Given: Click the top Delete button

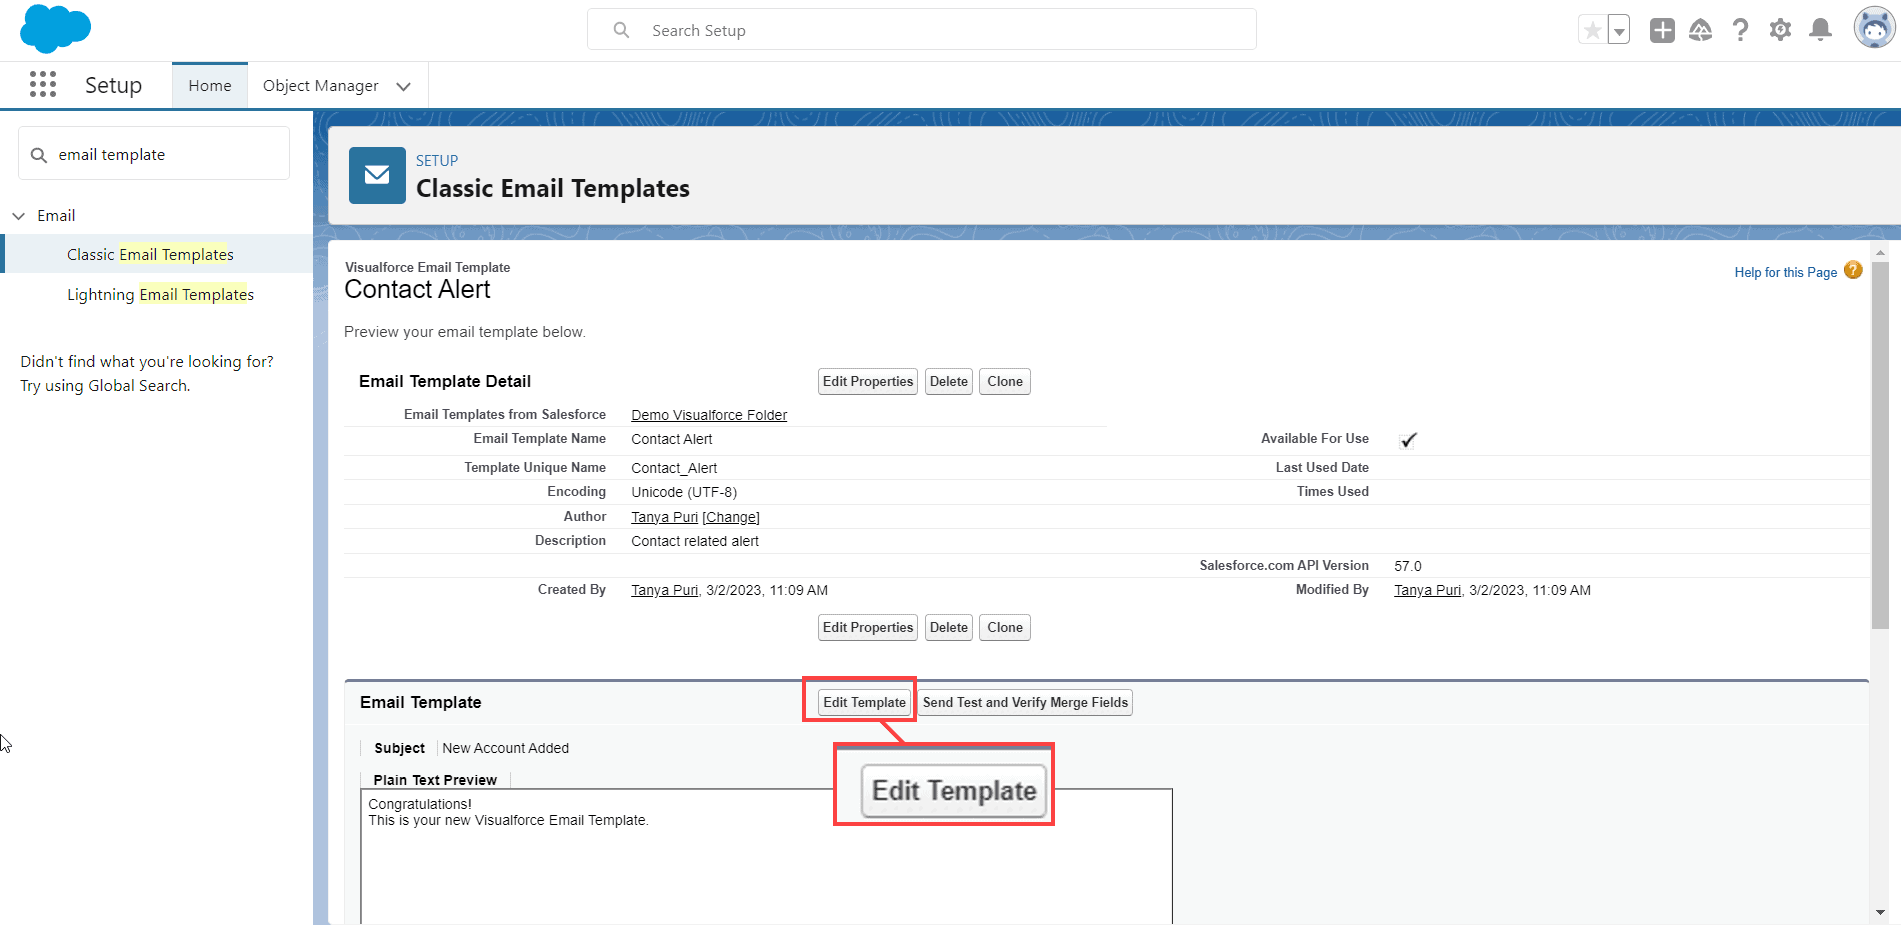Looking at the screenshot, I should pos(949,381).
